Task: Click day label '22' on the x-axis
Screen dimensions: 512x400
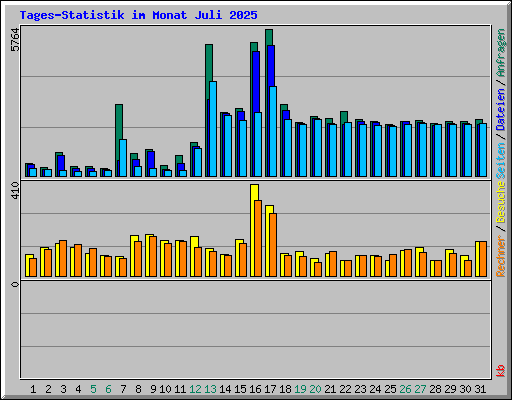Action: tap(345, 389)
